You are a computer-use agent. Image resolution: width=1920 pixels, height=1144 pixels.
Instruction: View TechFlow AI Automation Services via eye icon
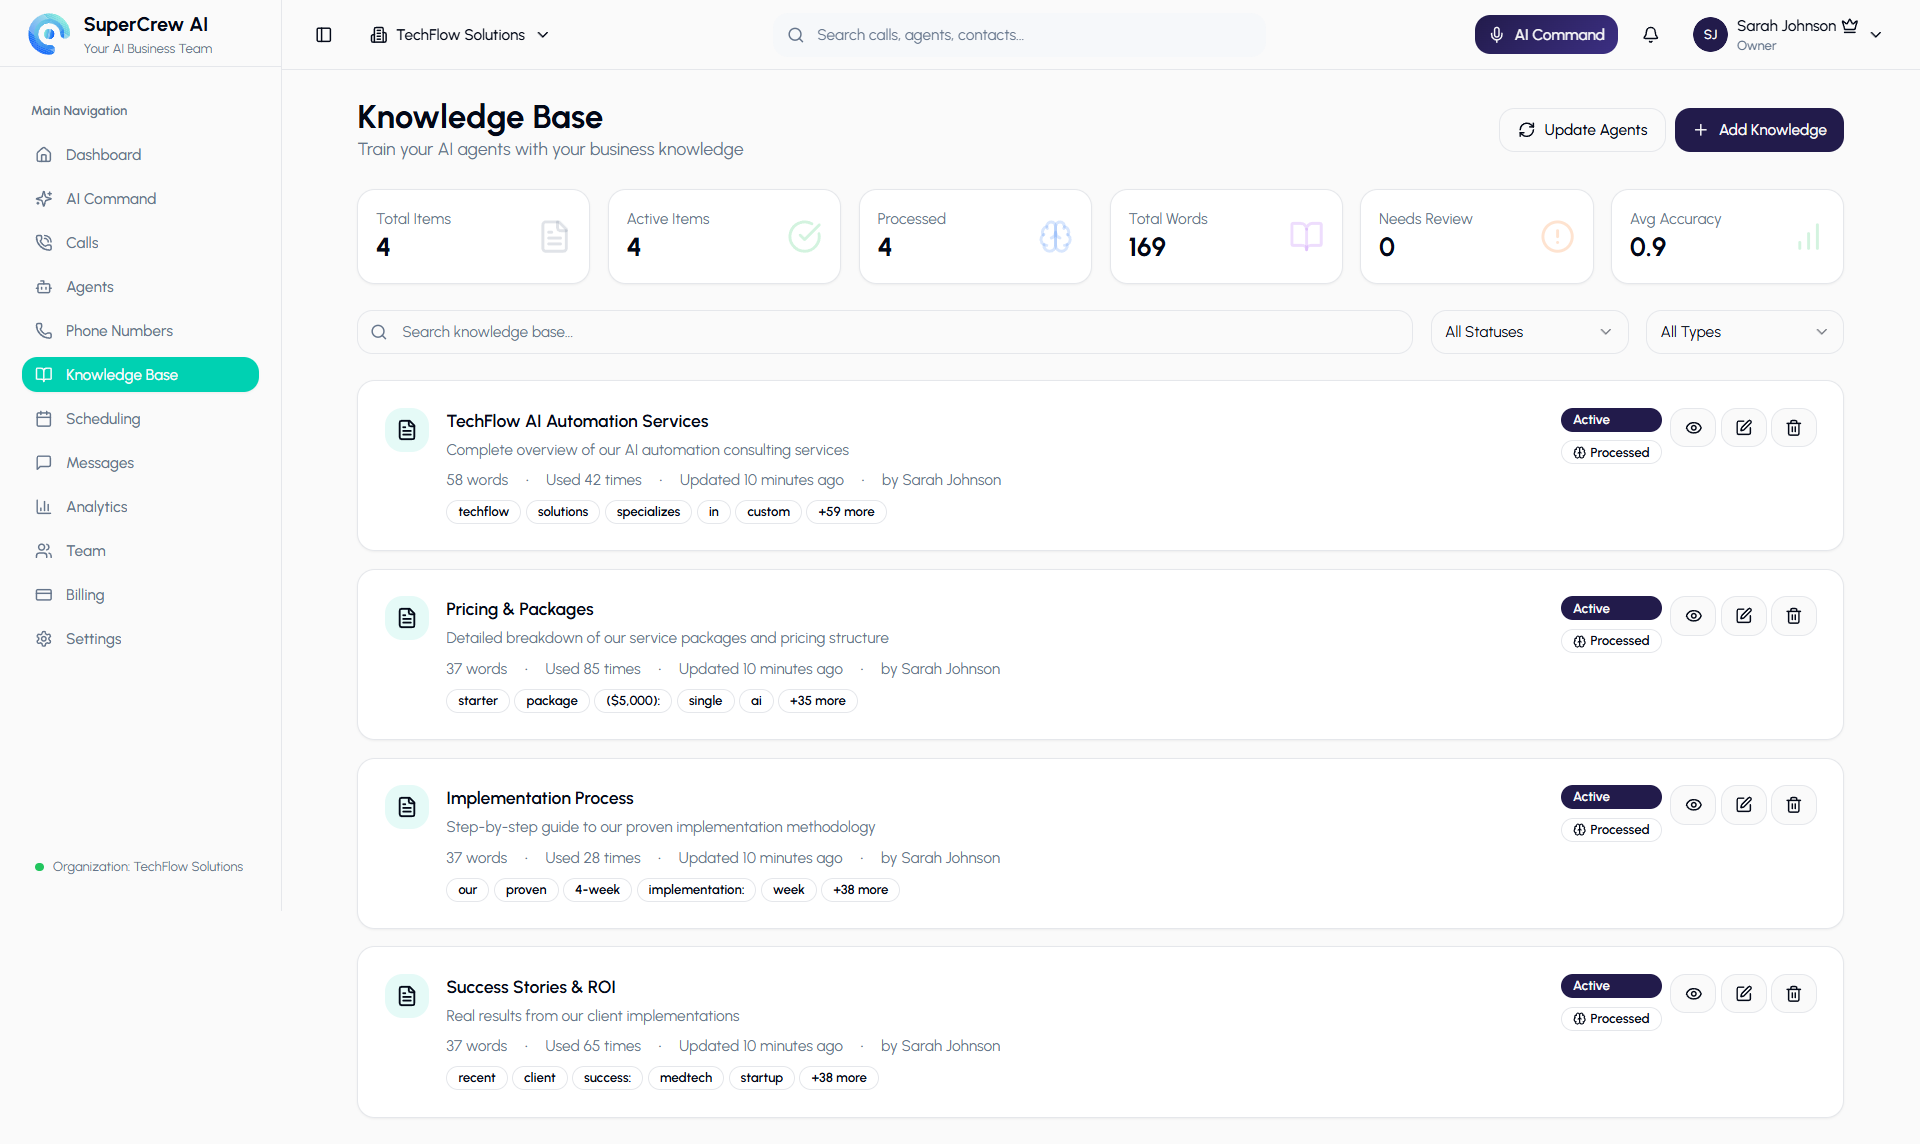point(1693,427)
